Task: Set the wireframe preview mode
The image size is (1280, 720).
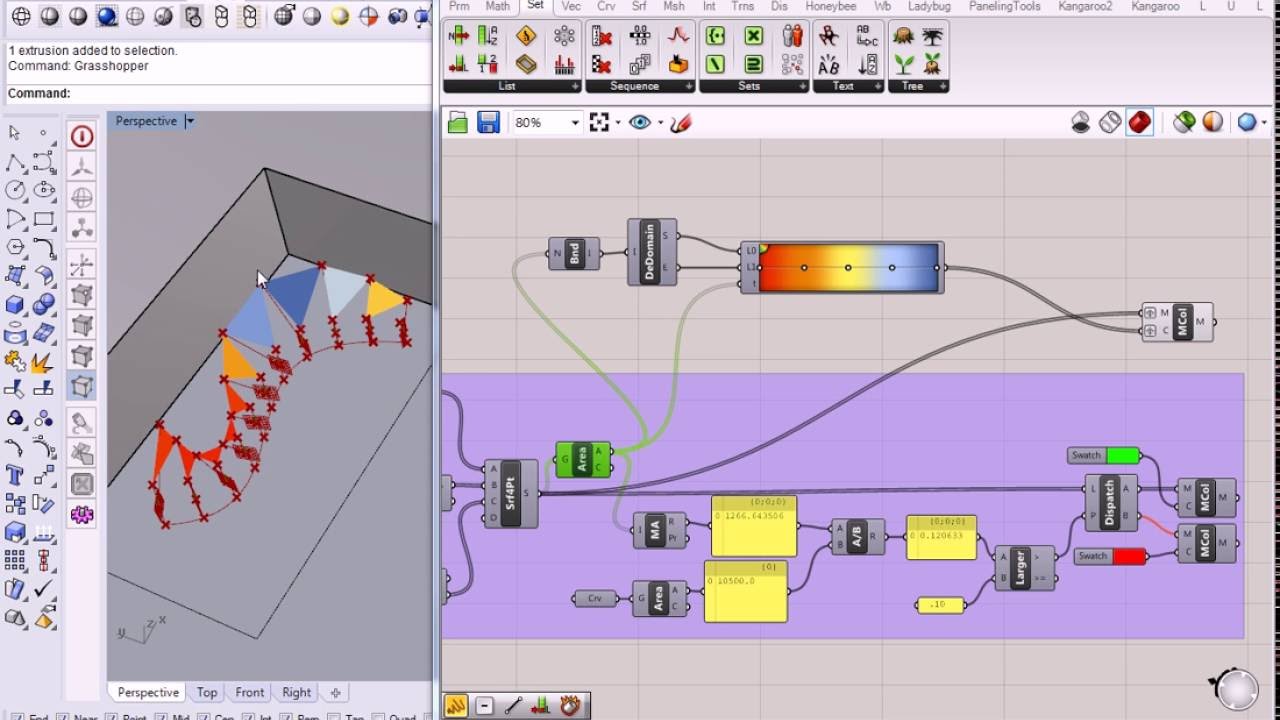Action: click(x=1110, y=123)
